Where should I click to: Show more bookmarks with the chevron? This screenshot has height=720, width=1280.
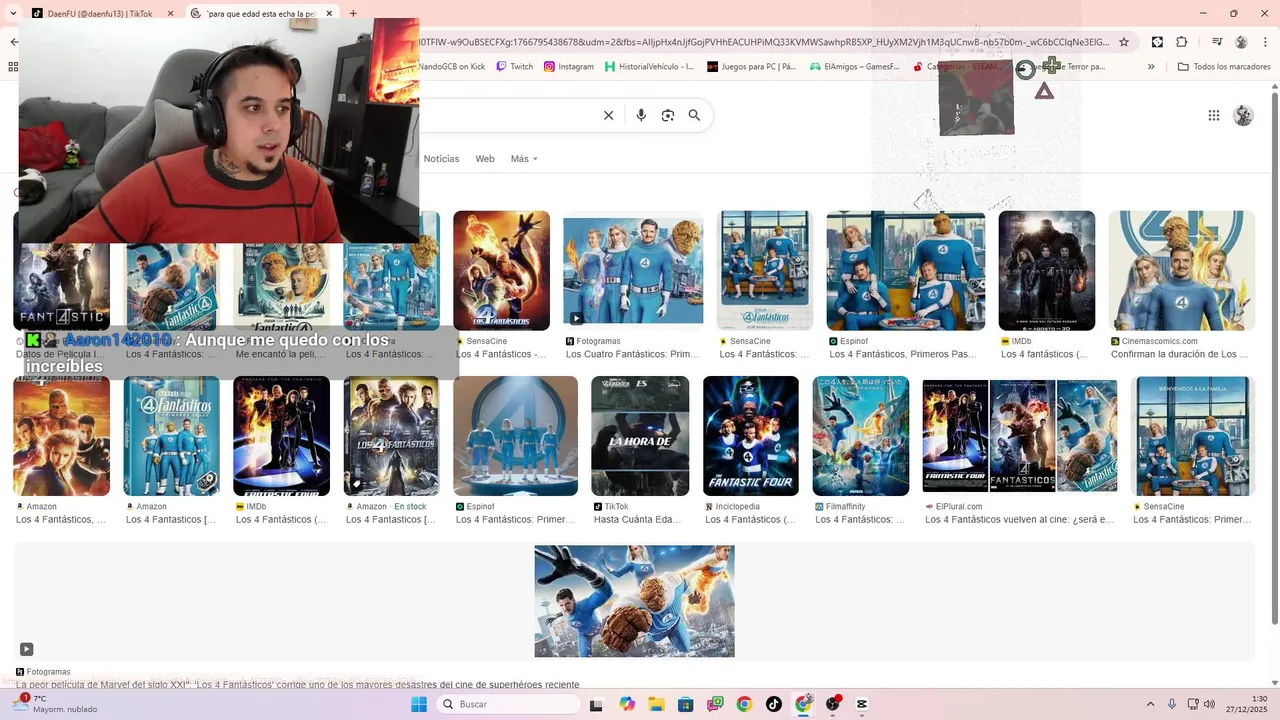[1151, 67]
